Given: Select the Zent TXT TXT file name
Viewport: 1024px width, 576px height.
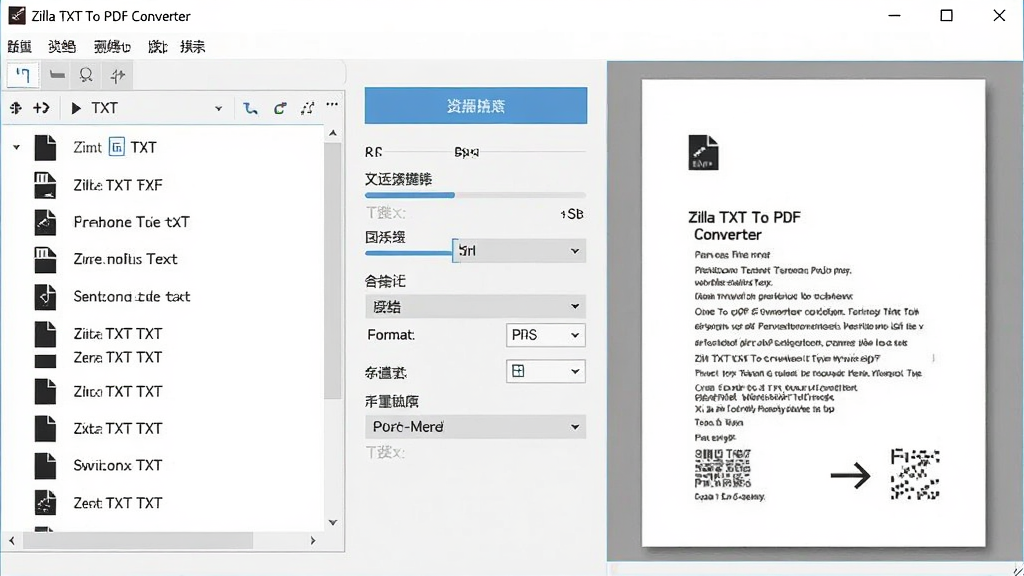Looking at the screenshot, I should click(x=118, y=503).
